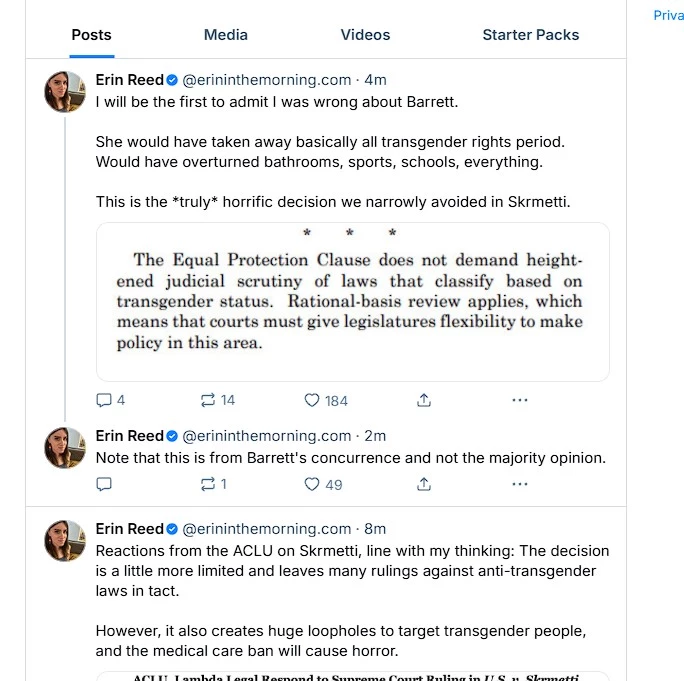Open the Videos tab
The height and width of the screenshot is (681, 684).
click(365, 34)
